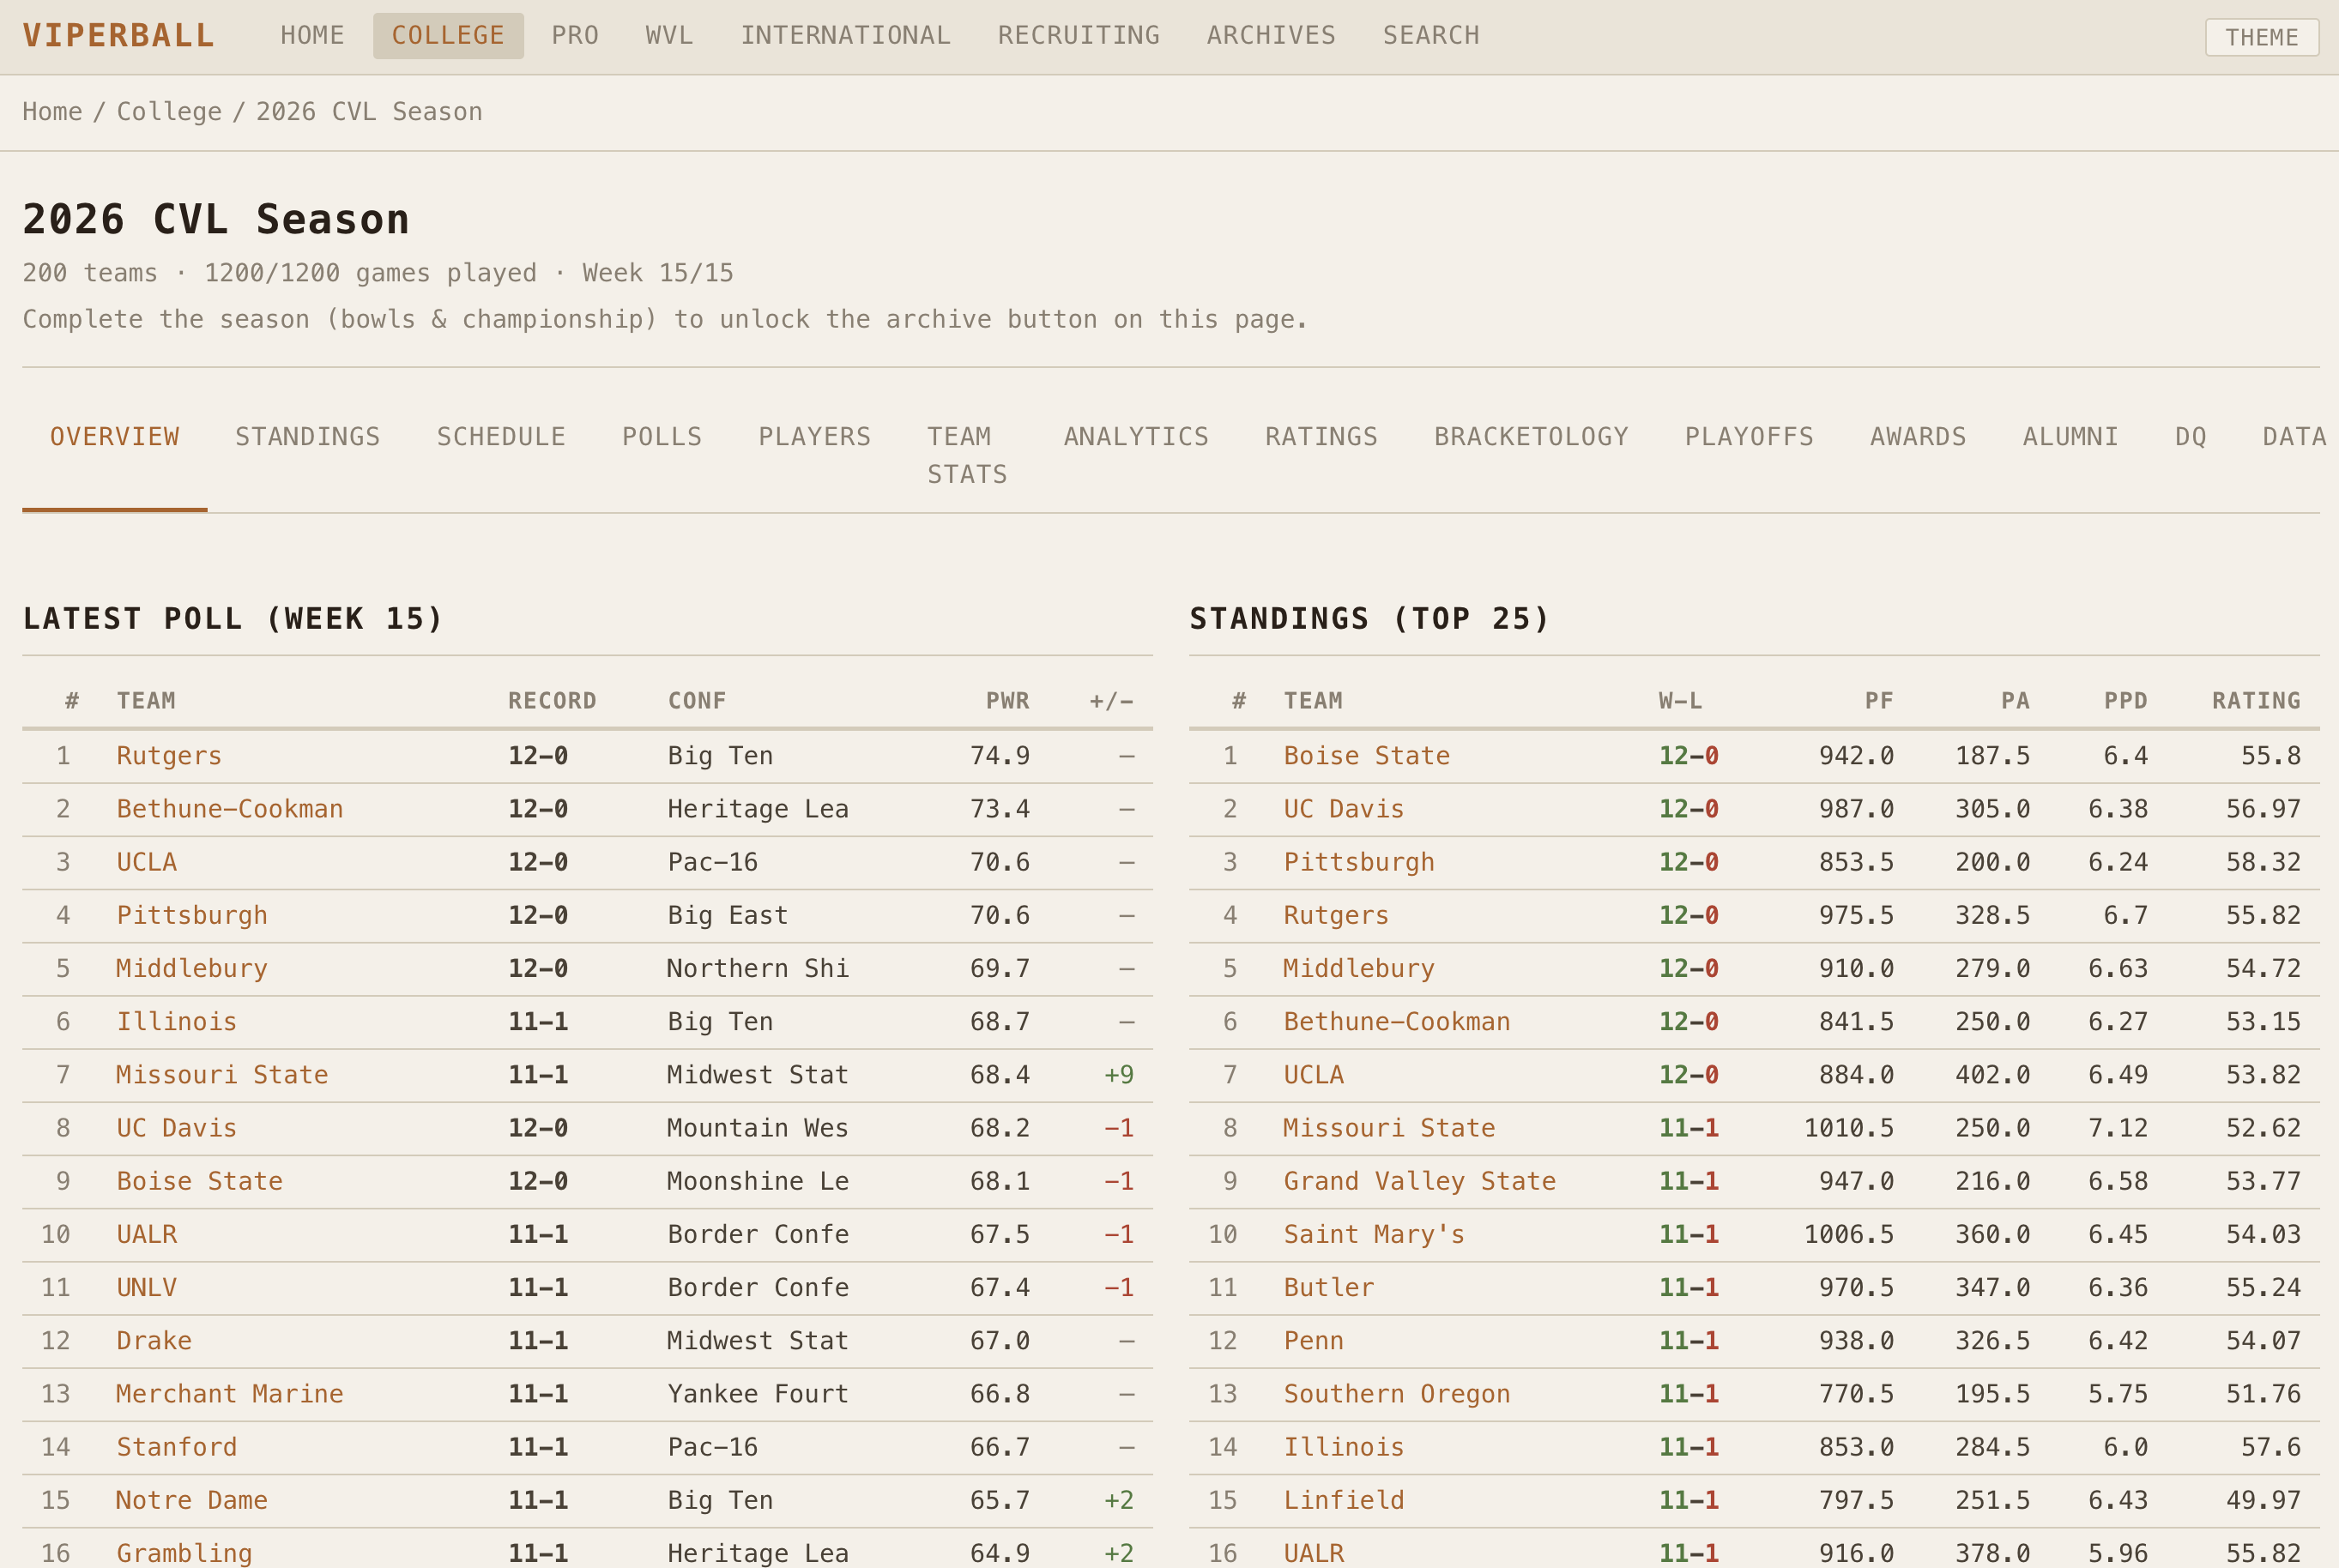Switch to the RATINGS tab
2339x1568 pixels.
click(1321, 437)
